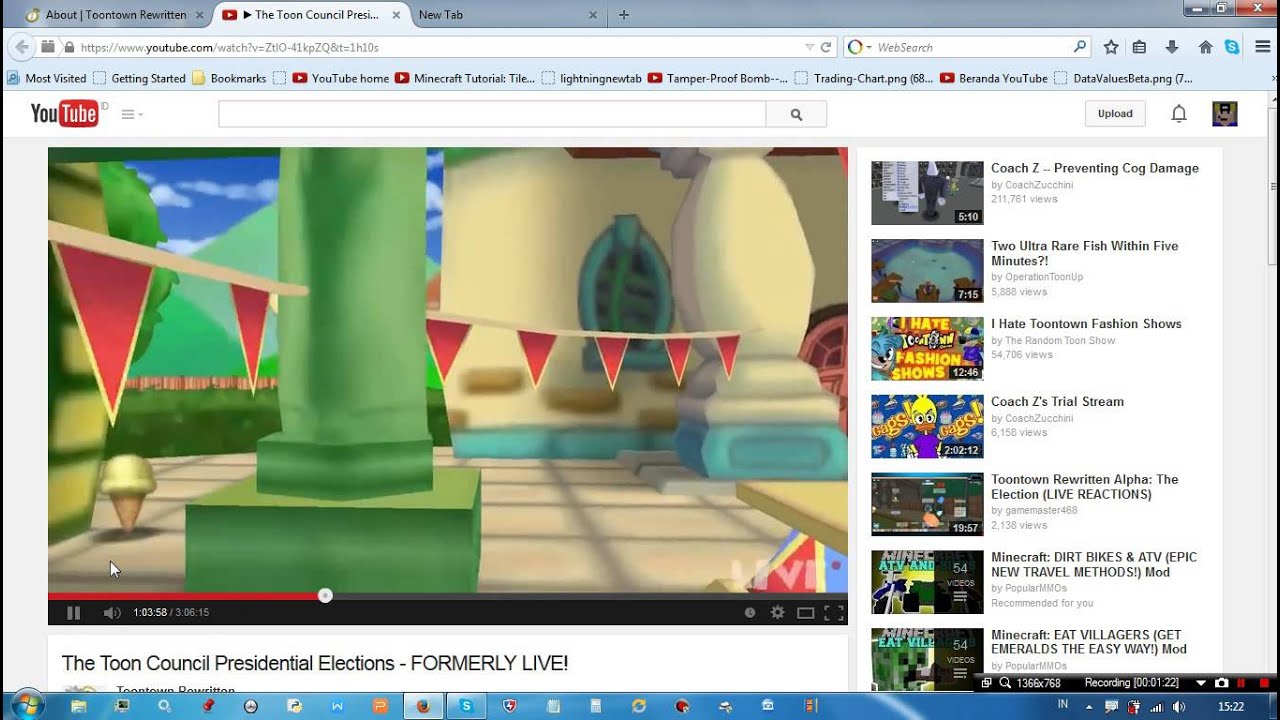Click the red video progress bar scrubber
This screenshot has width=1280, height=720.
(x=325, y=595)
